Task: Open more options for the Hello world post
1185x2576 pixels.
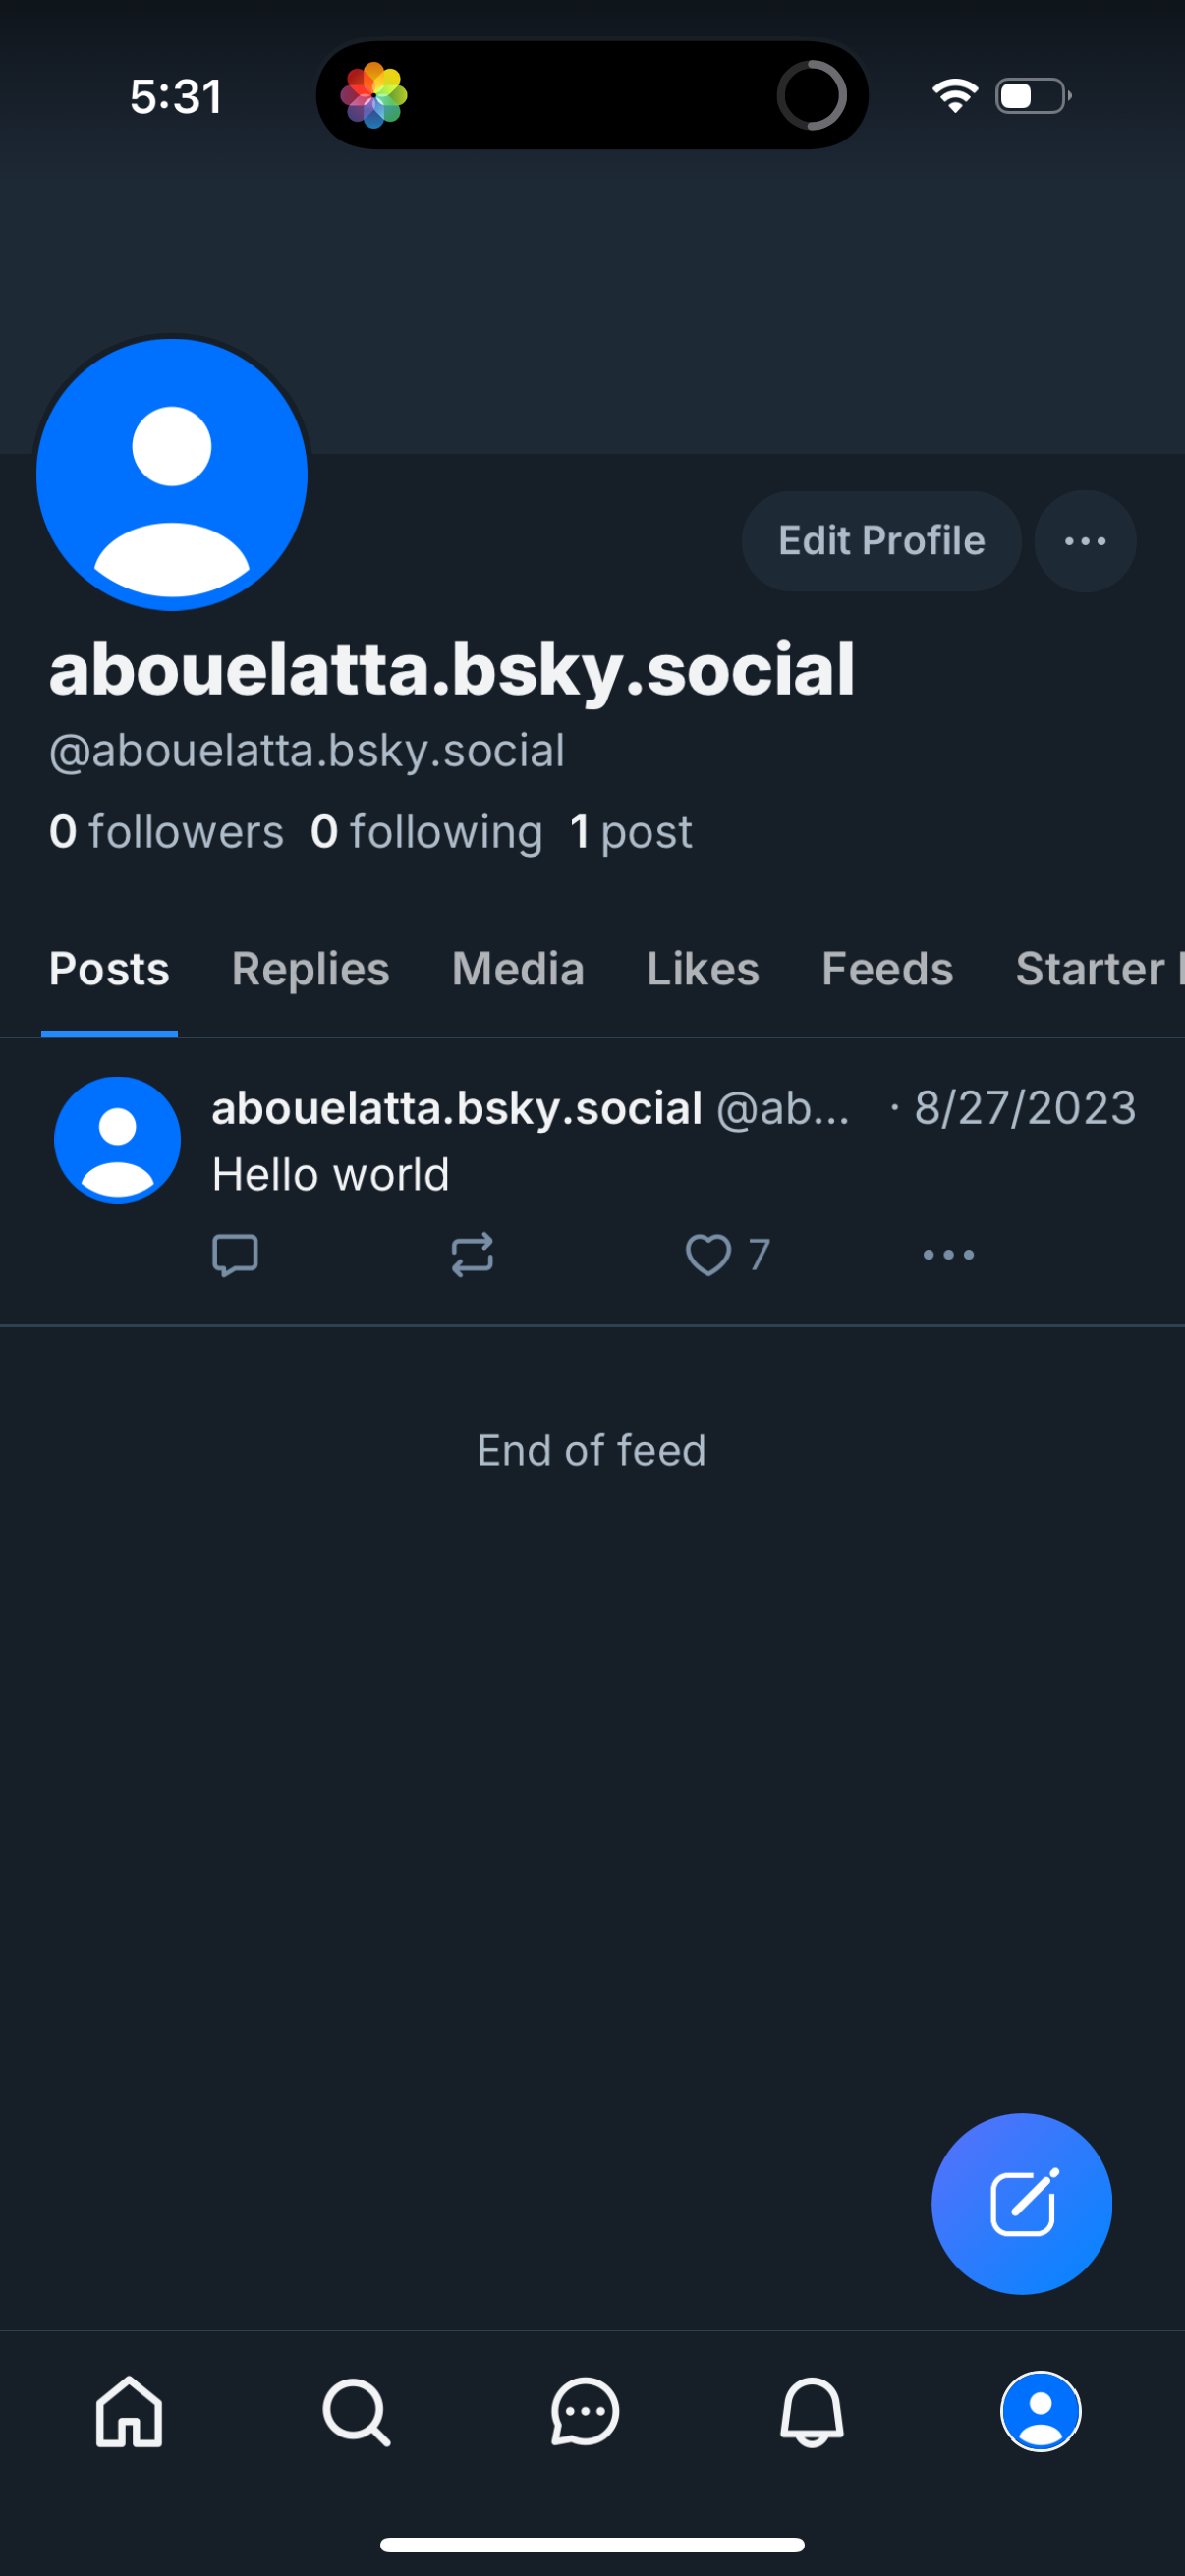Action: click(x=947, y=1255)
